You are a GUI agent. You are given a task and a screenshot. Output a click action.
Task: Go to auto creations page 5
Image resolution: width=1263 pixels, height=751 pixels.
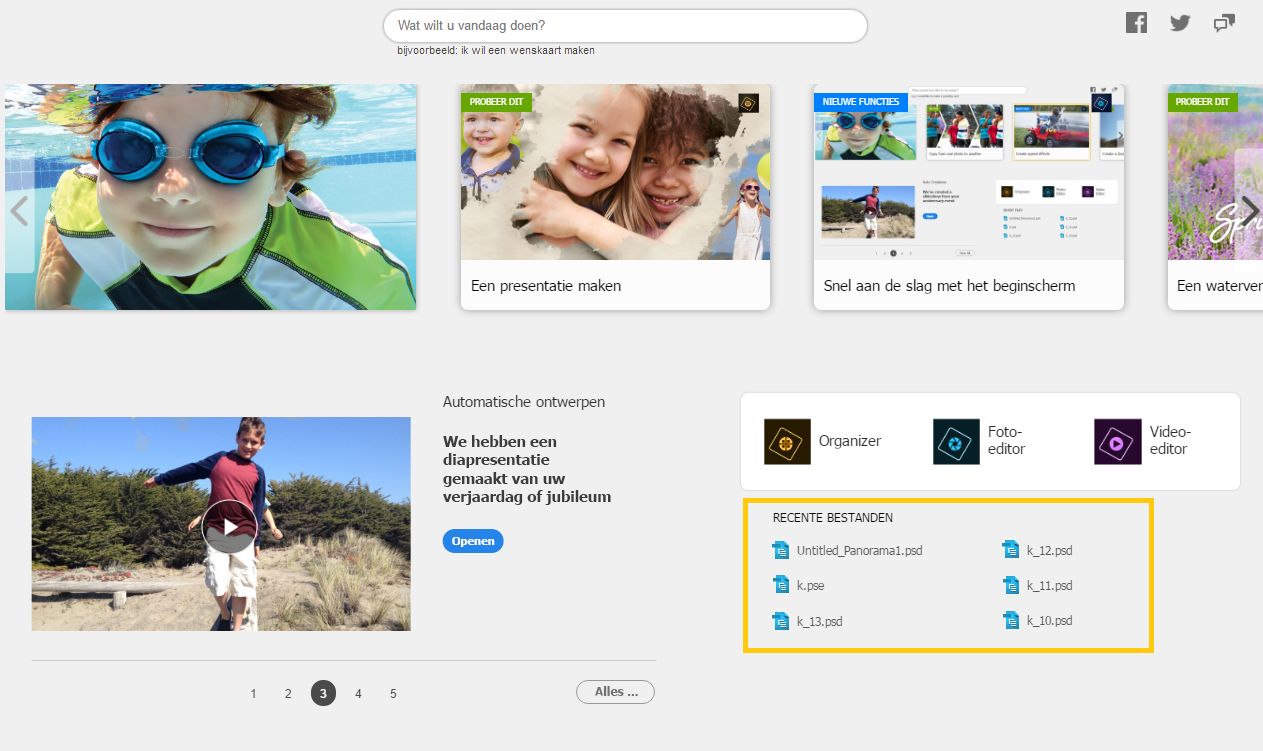click(x=393, y=693)
